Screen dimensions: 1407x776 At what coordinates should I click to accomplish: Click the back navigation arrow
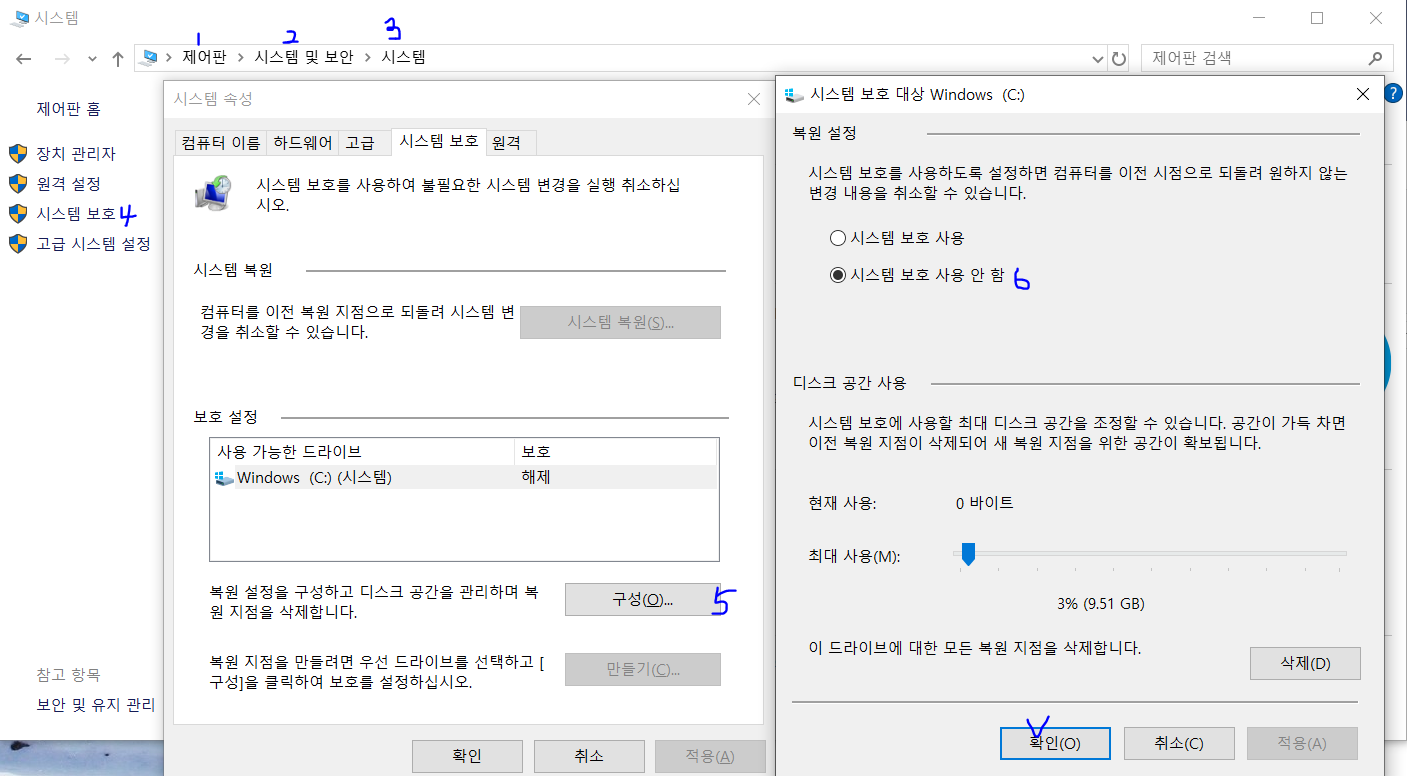click(x=24, y=59)
